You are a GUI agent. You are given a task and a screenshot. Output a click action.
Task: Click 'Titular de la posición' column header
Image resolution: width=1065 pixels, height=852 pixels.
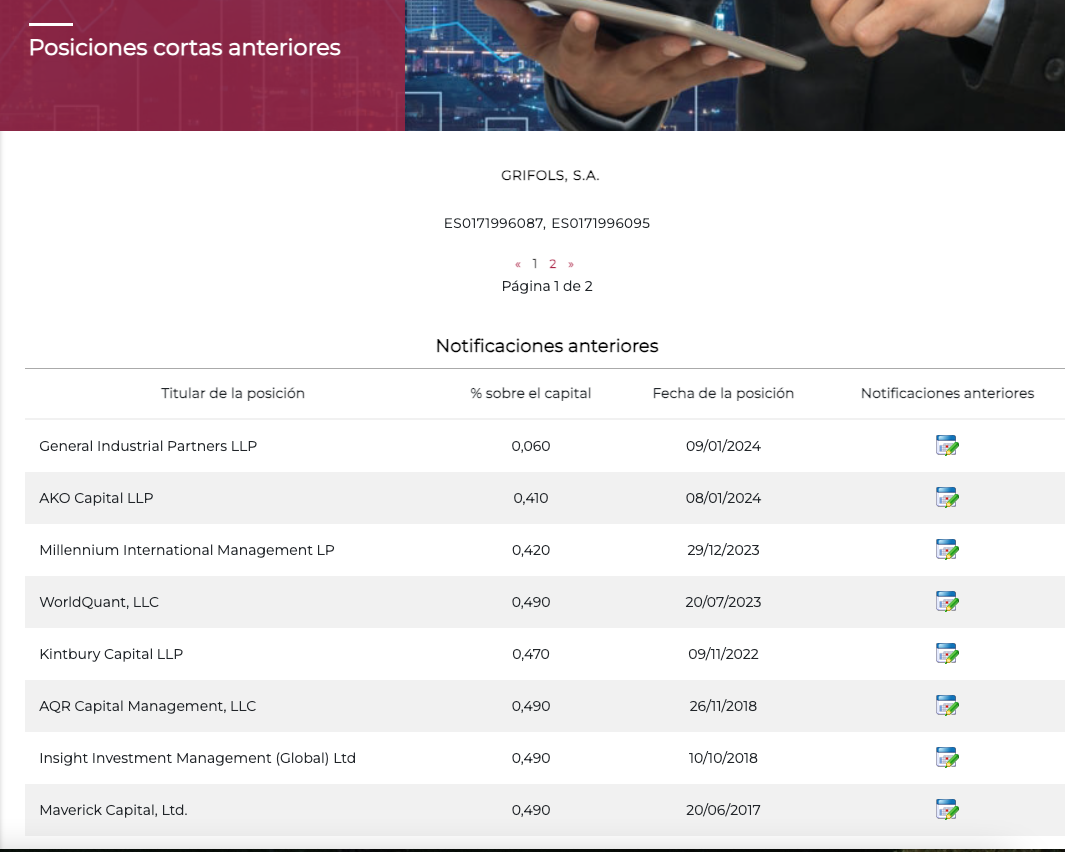[x=233, y=393]
